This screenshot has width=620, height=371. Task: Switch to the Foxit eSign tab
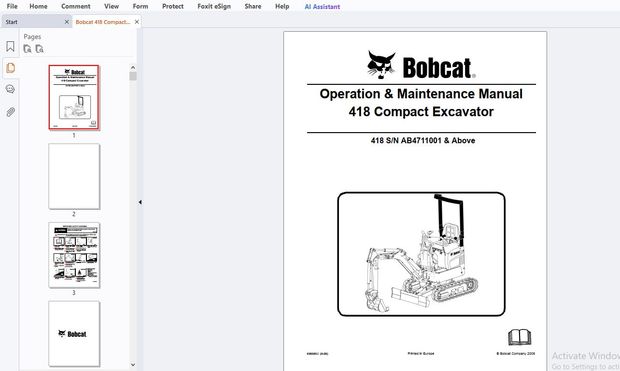pyautogui.click(x=214, y=6)
